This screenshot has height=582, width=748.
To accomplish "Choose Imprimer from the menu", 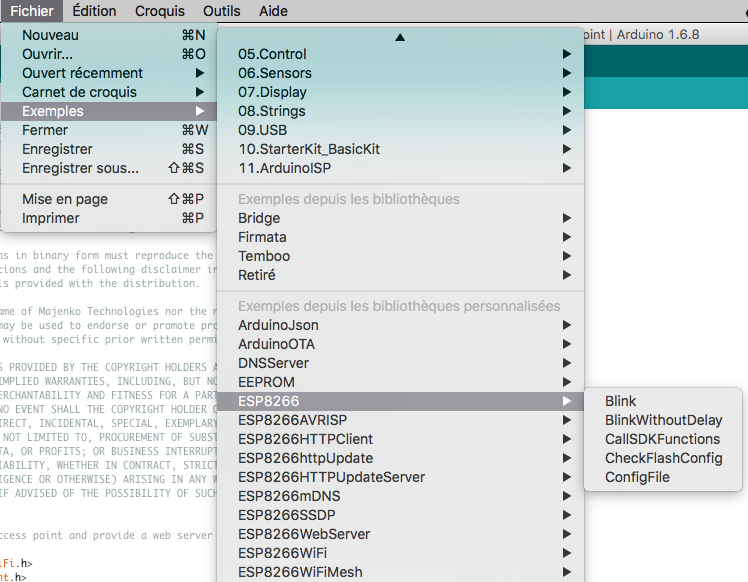I will tap(109, 218).
